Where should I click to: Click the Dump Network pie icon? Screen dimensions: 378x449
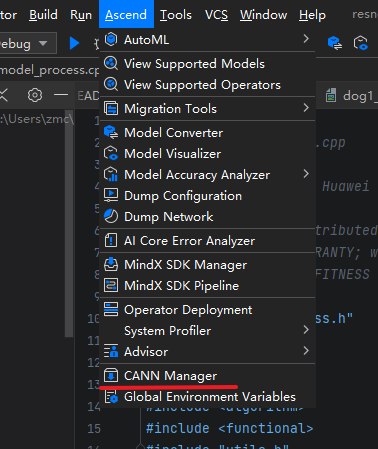(x=111, y=216)
